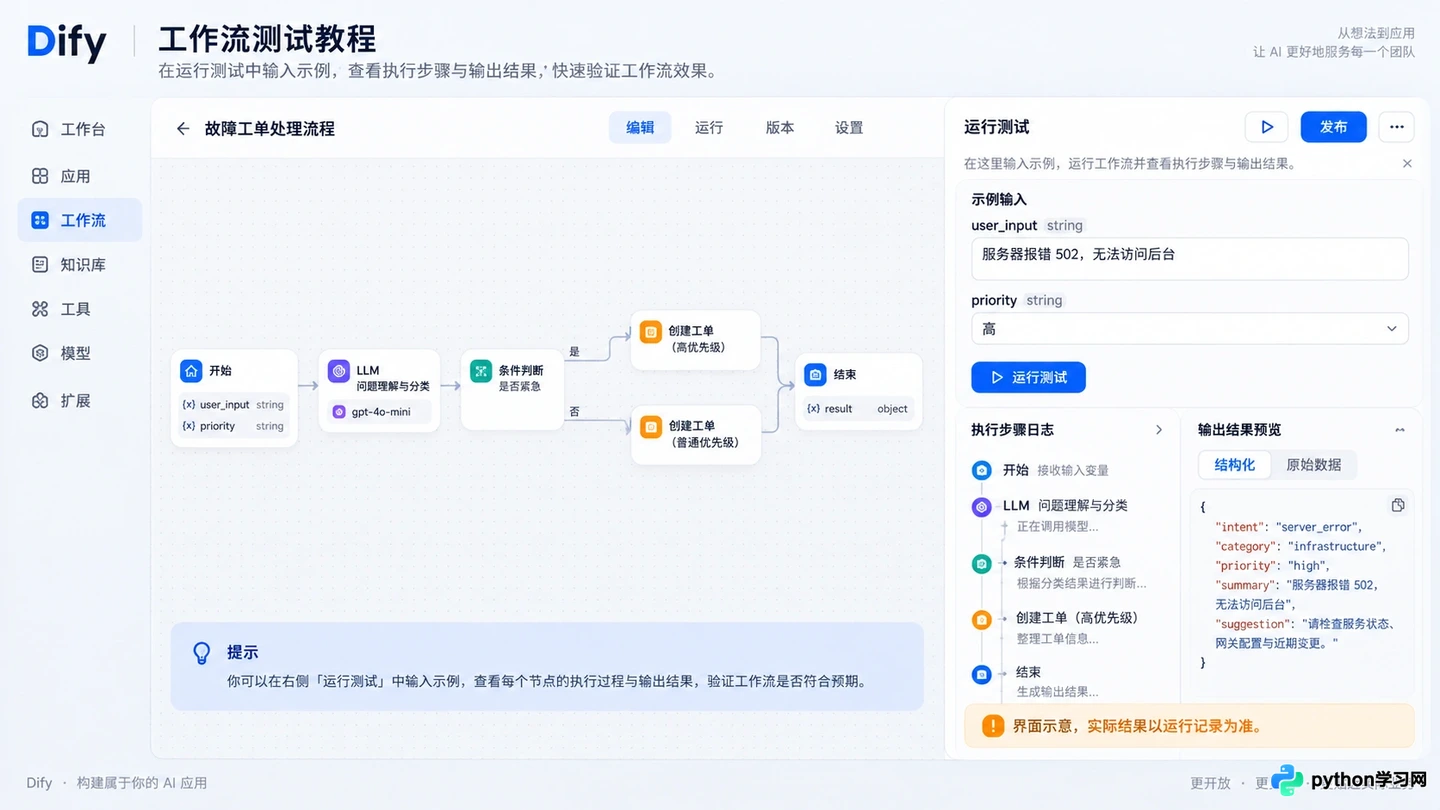The height and width of the screenshot is (810, 1440).
Task: Show the 结构化 output view
Action: [x=1235, y=465]
